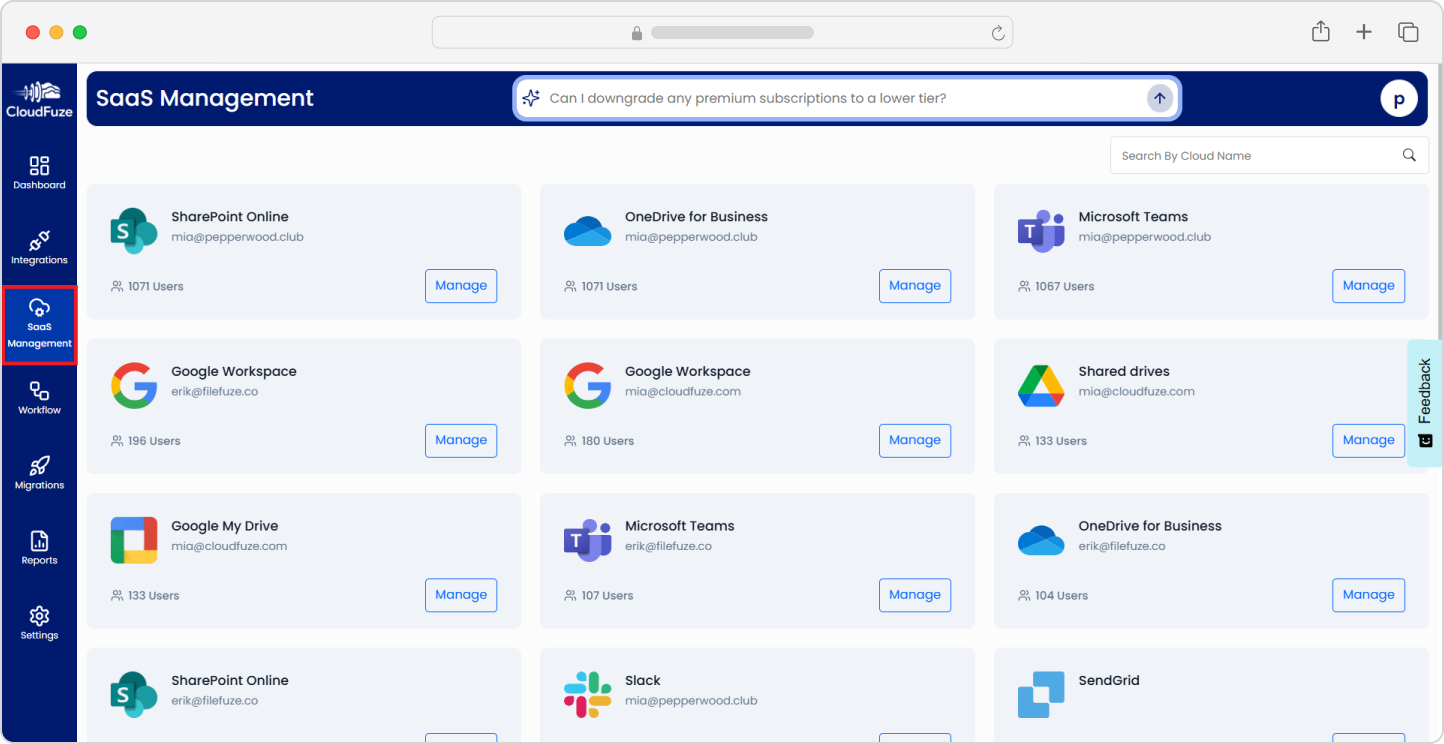
Task: Click mia@pepperwood.club under Slack
Action: (x=691, y=701)
